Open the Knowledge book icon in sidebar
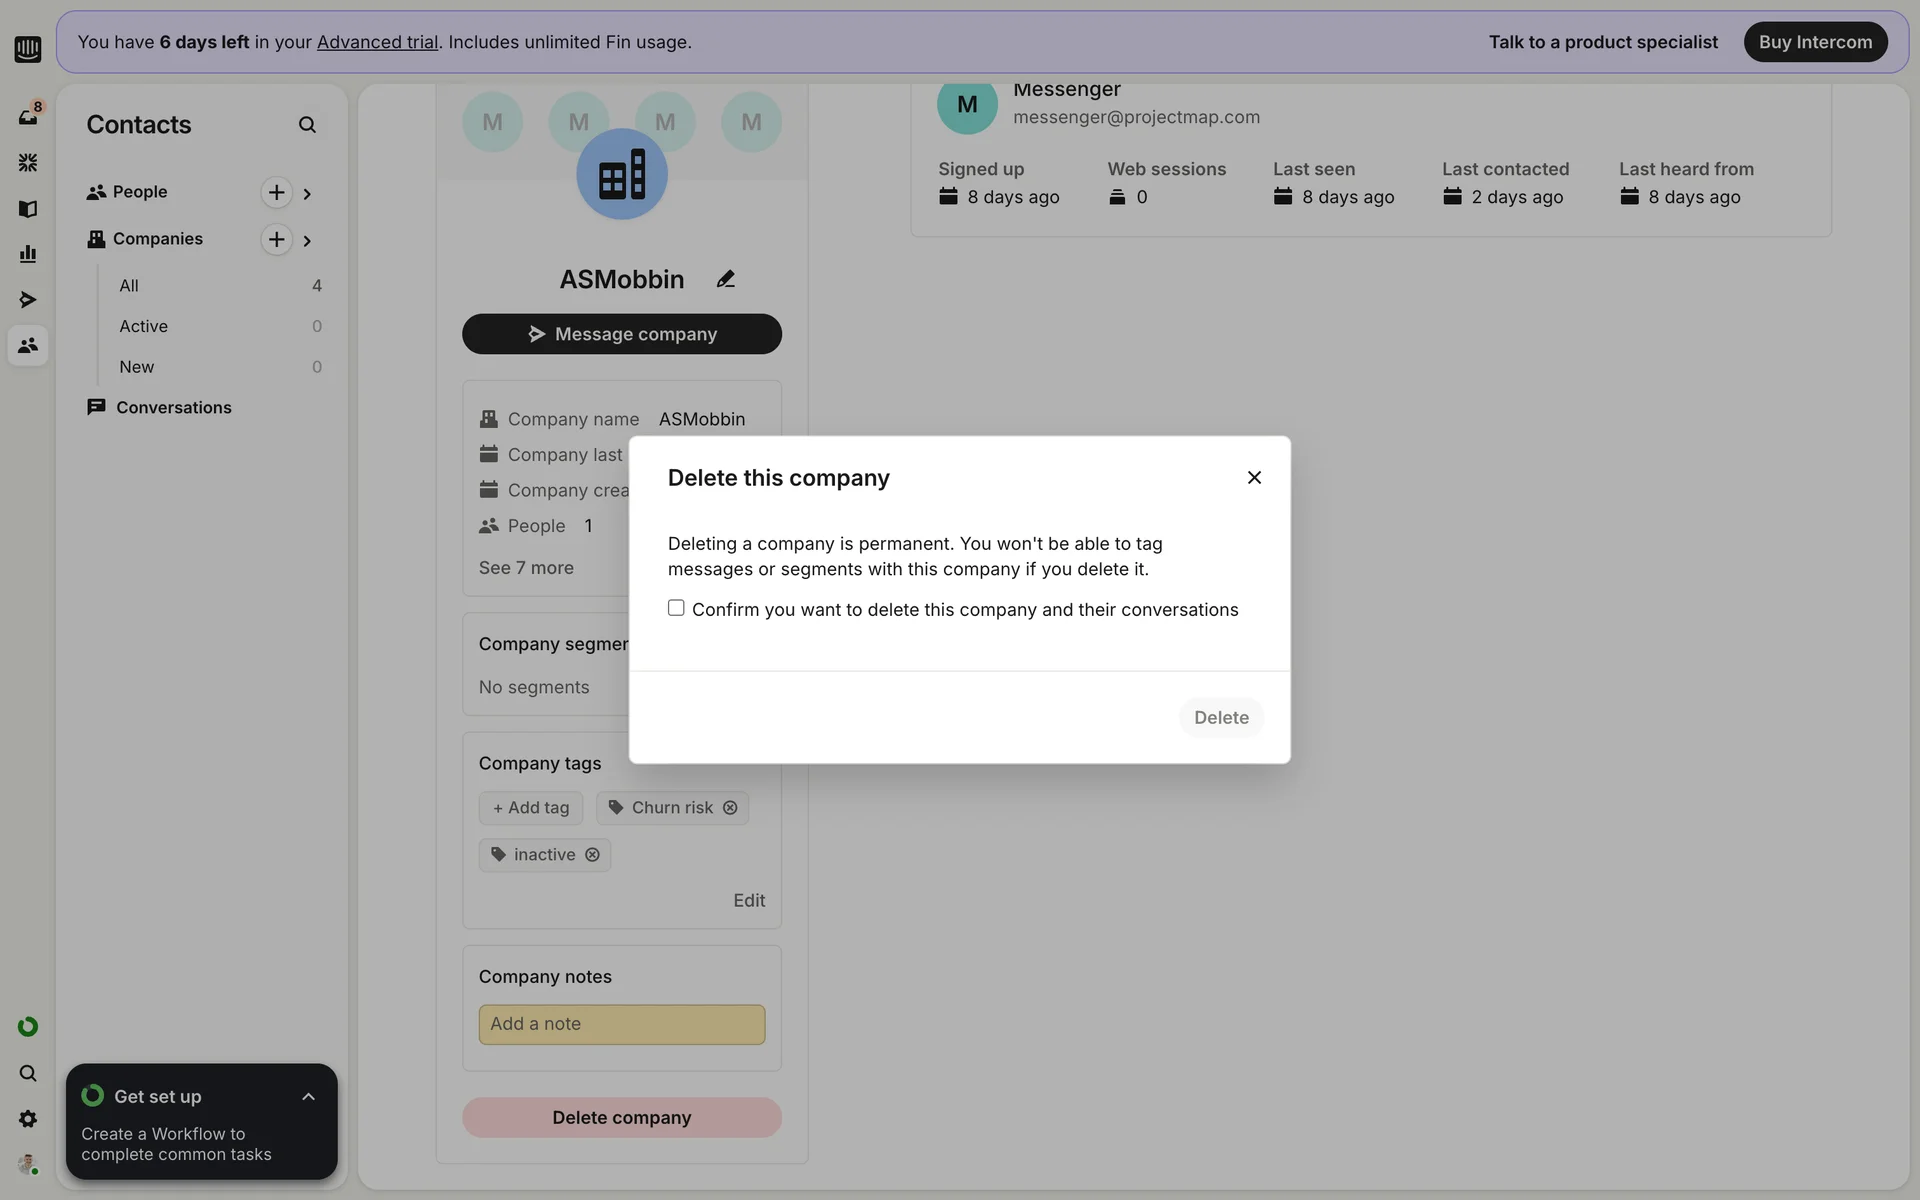 [28, 208]
